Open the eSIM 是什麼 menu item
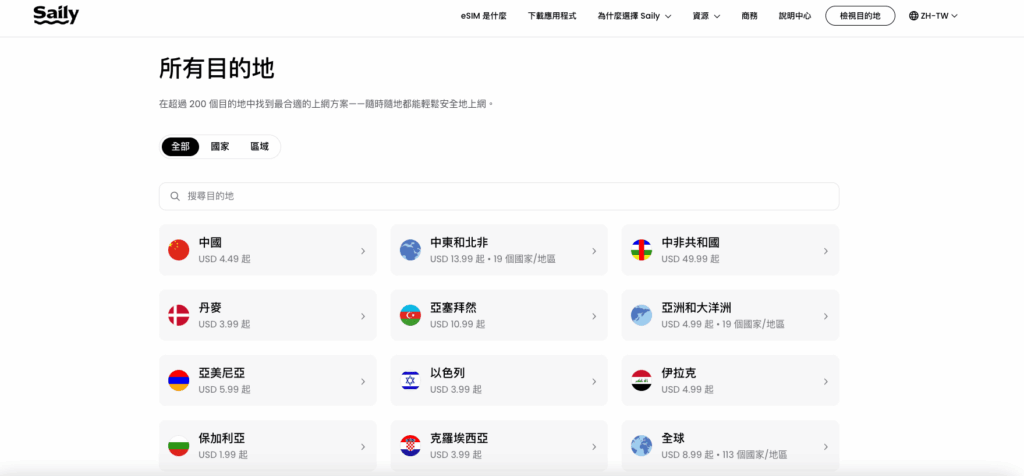 click(x=484, y=16)
